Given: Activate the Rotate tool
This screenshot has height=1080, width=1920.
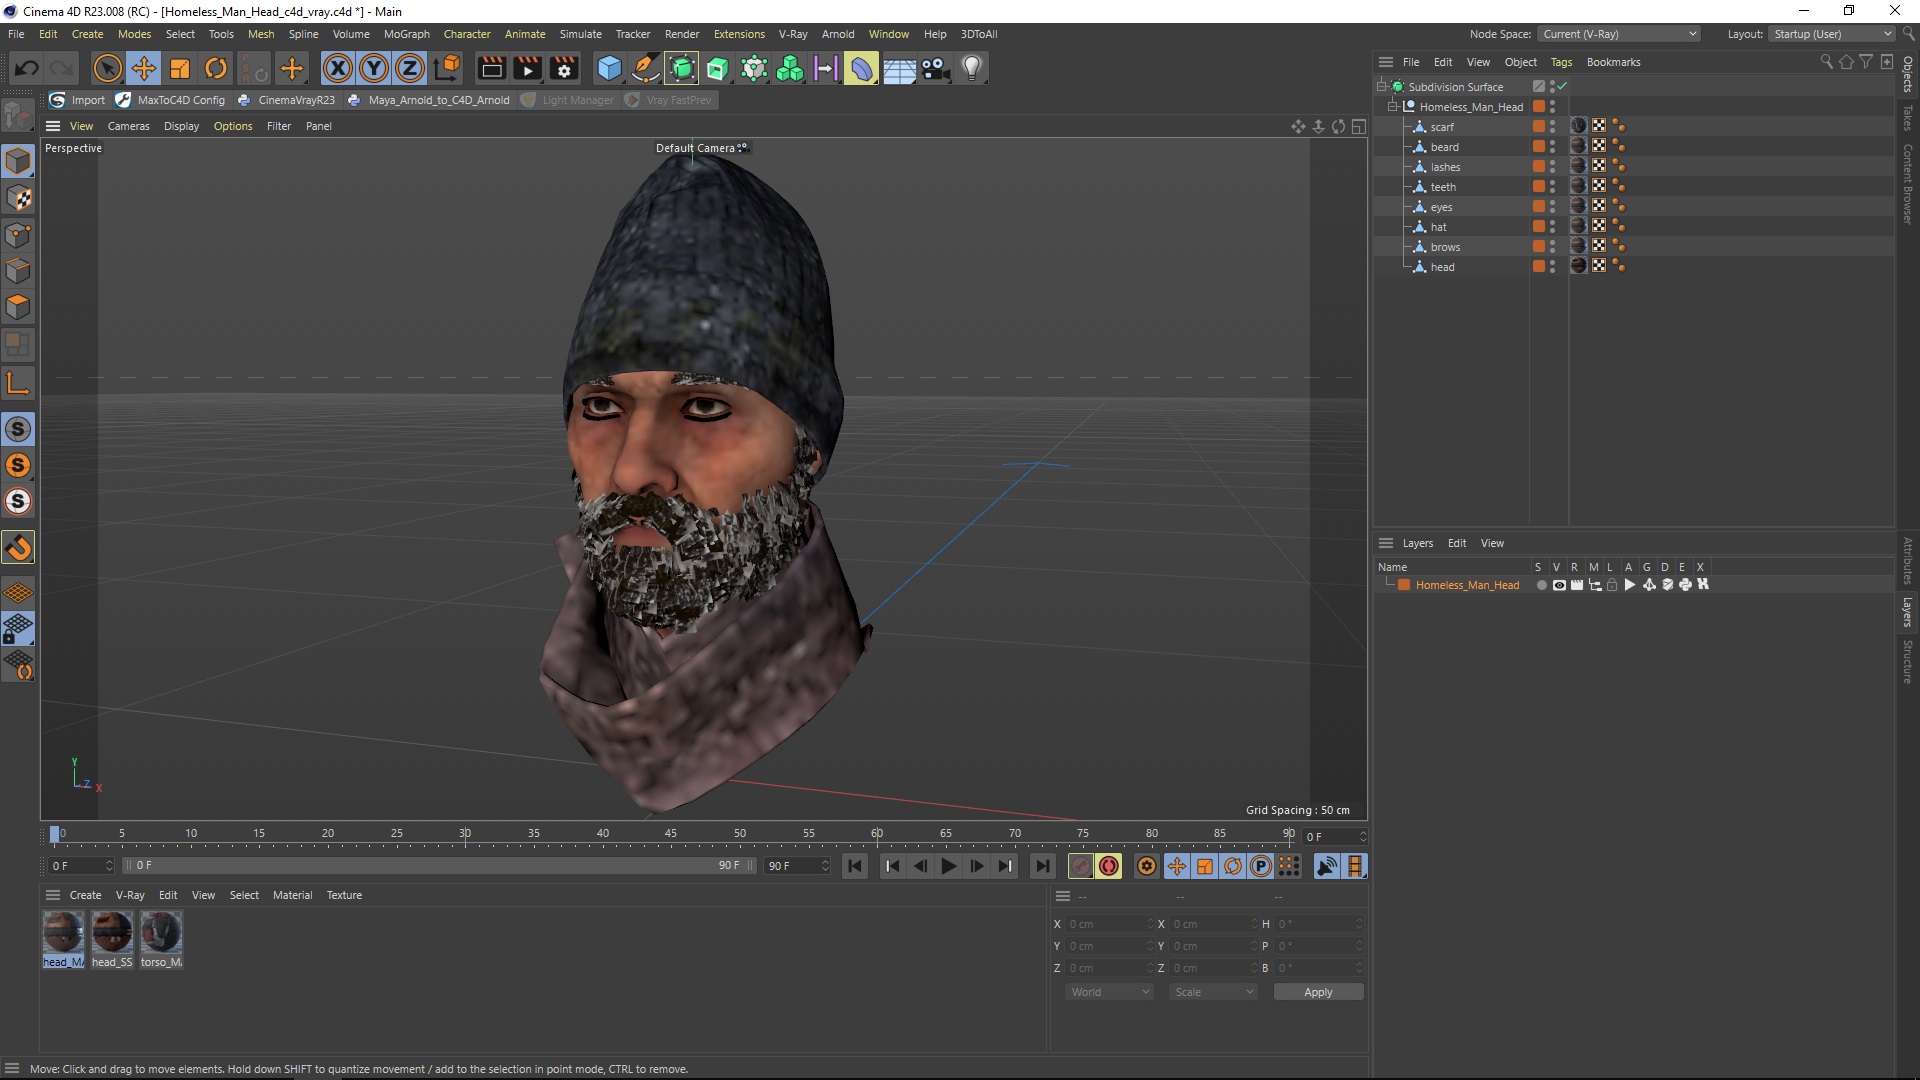Looking at the screenshot, I should coord(216,68).
